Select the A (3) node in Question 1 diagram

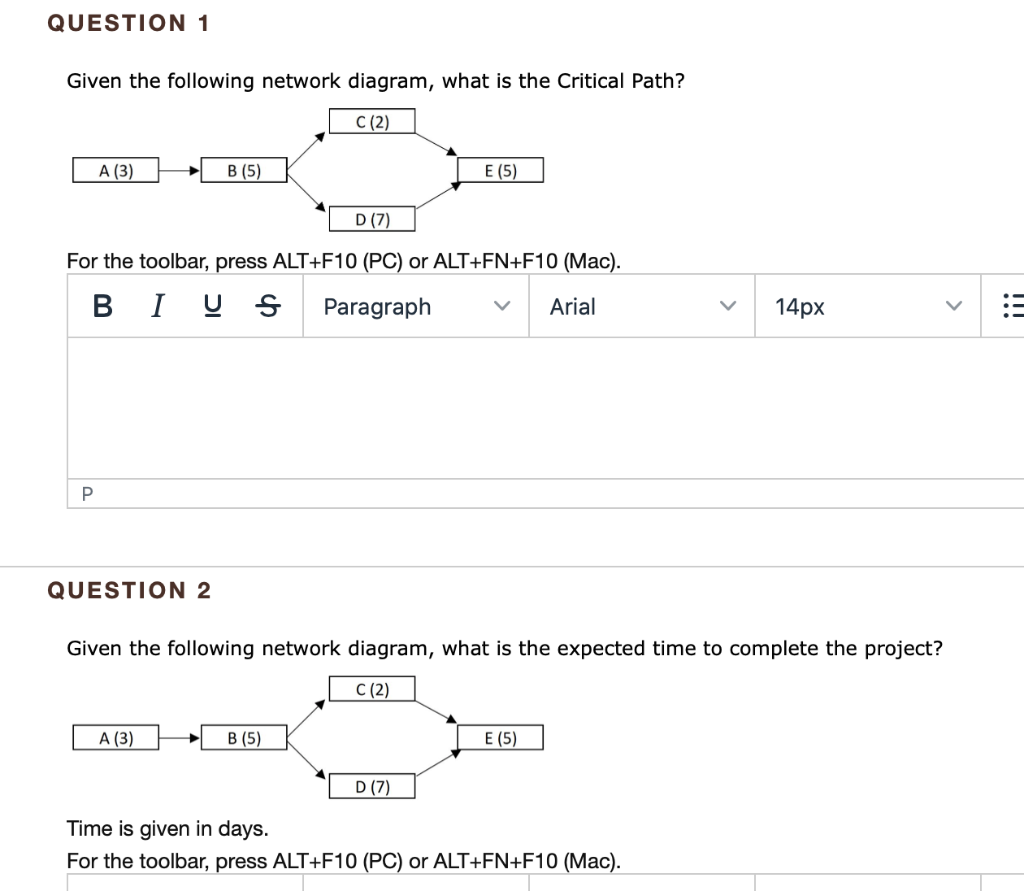coord(114,169)
